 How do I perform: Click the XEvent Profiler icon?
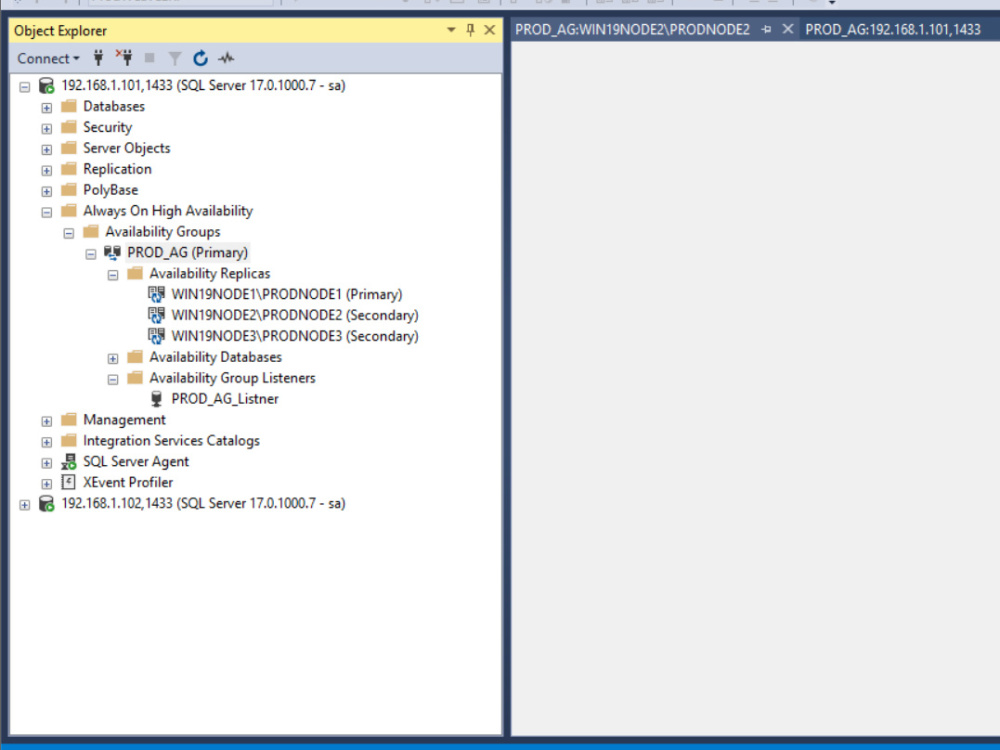point(68,482)
